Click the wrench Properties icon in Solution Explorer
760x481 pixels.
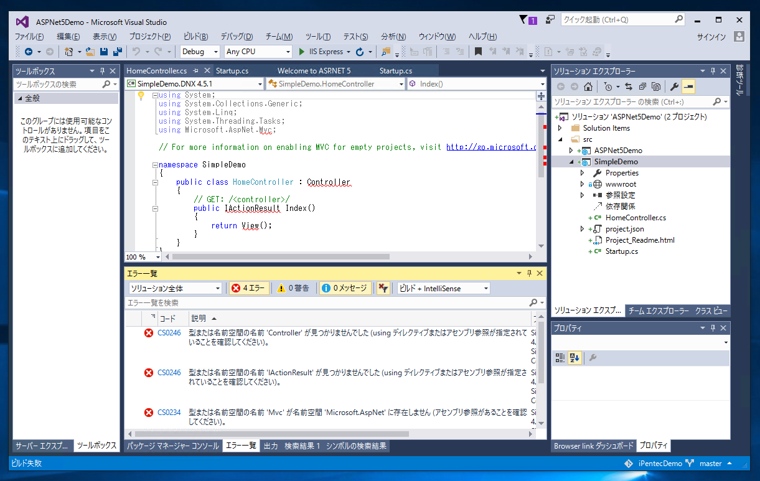(x=674, y=87)
